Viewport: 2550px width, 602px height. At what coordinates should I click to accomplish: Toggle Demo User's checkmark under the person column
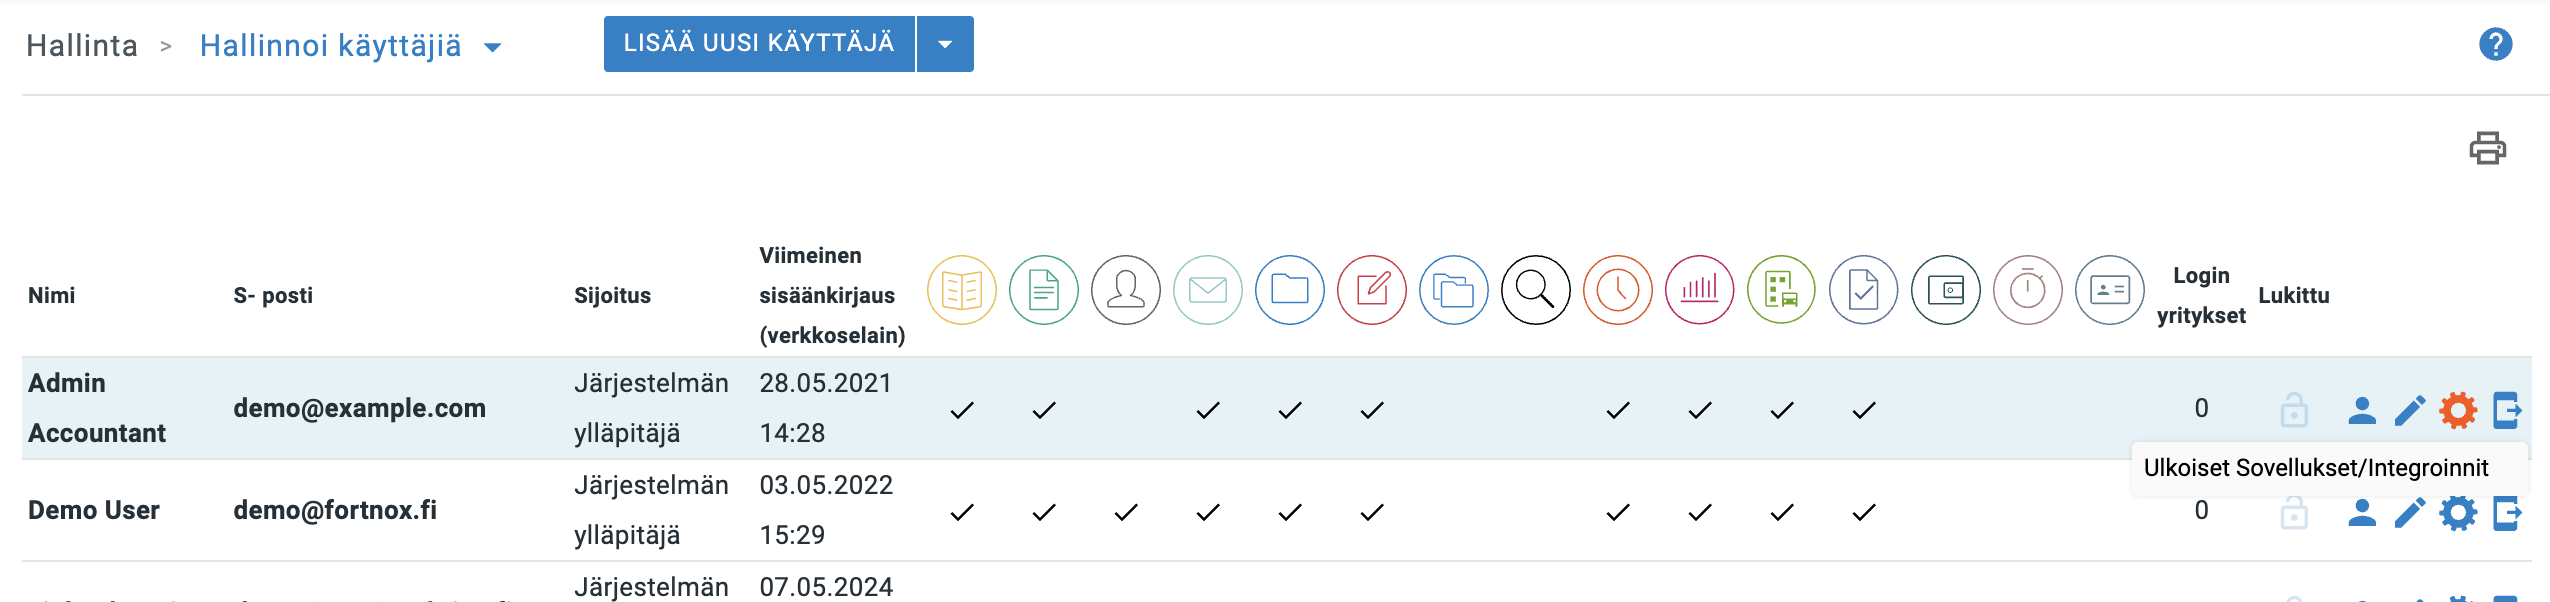coord(1126,512)
